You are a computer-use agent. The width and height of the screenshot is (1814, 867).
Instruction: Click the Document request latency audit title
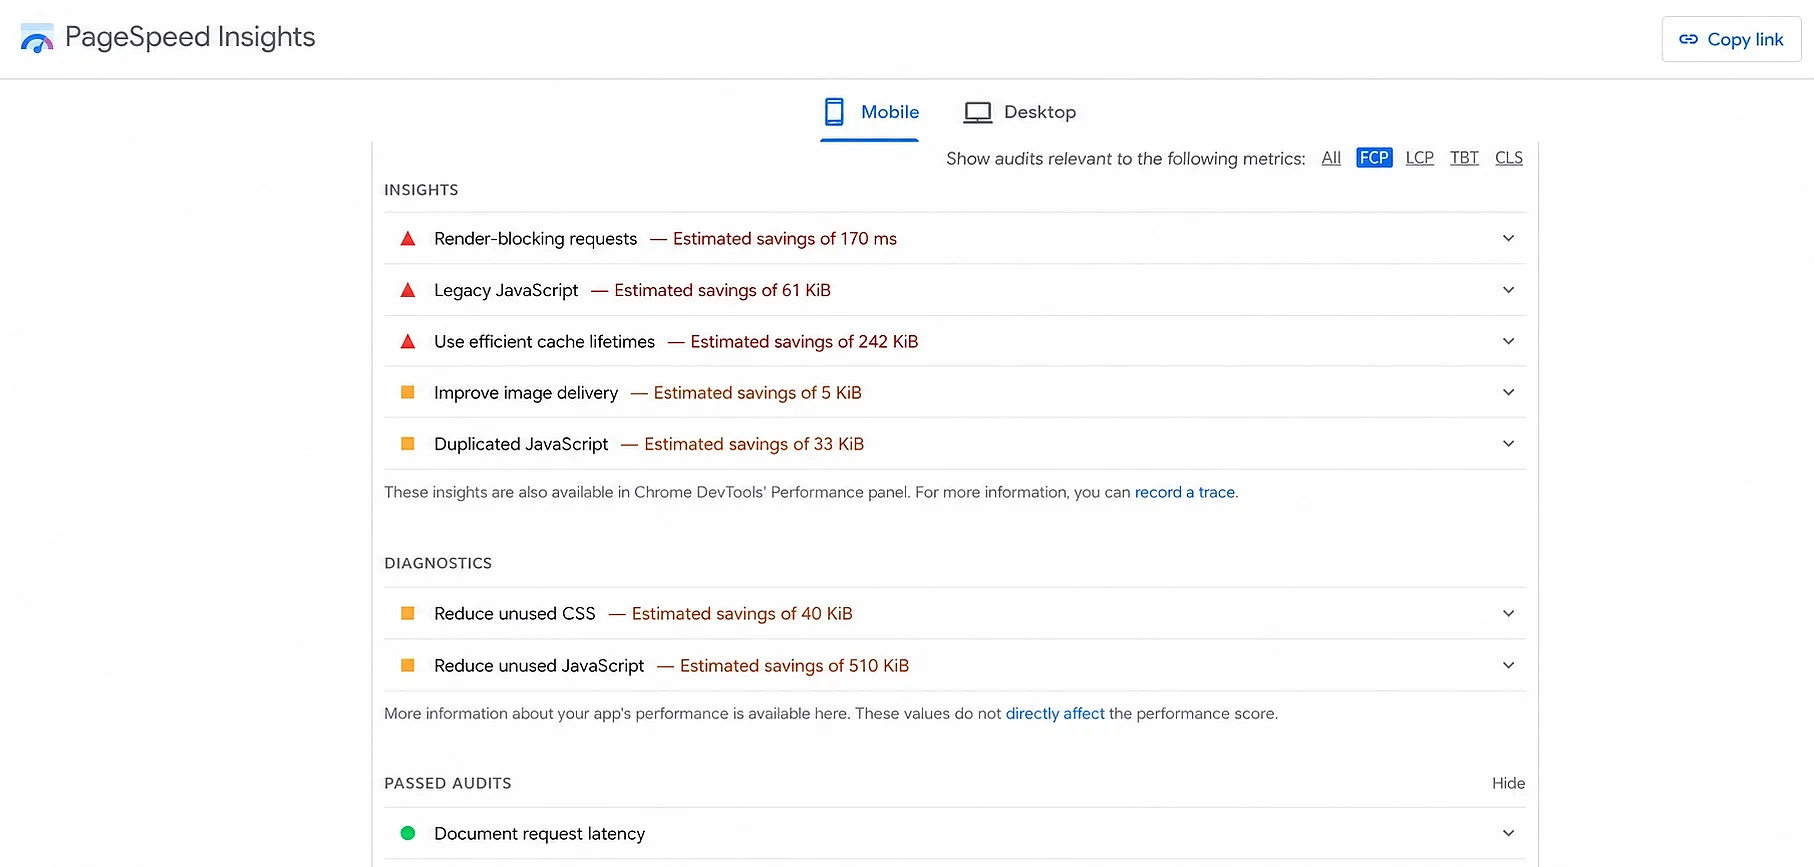tap(539, 834)
